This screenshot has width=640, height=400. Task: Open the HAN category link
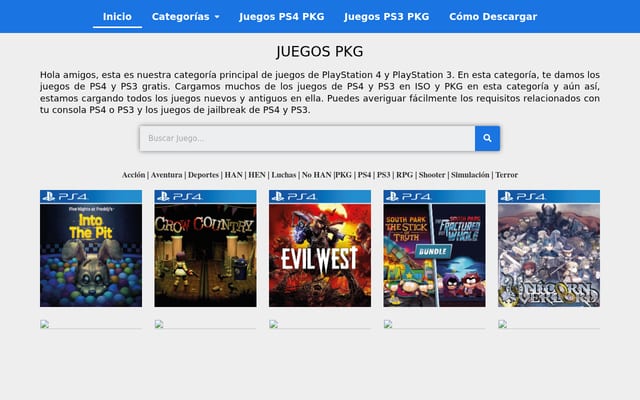[233, 175]
